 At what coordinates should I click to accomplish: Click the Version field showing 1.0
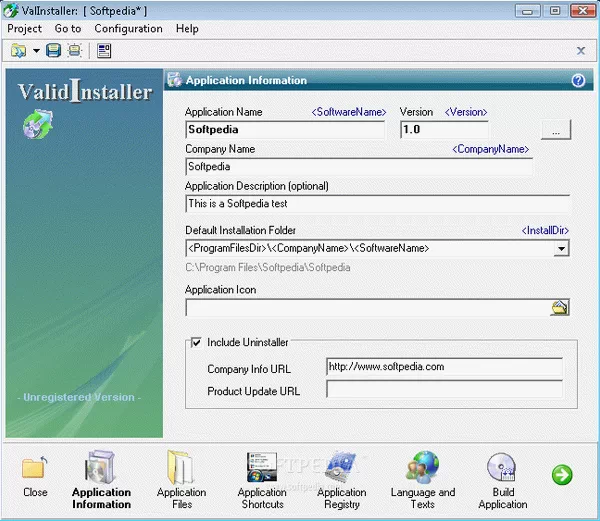pos(444,130)
